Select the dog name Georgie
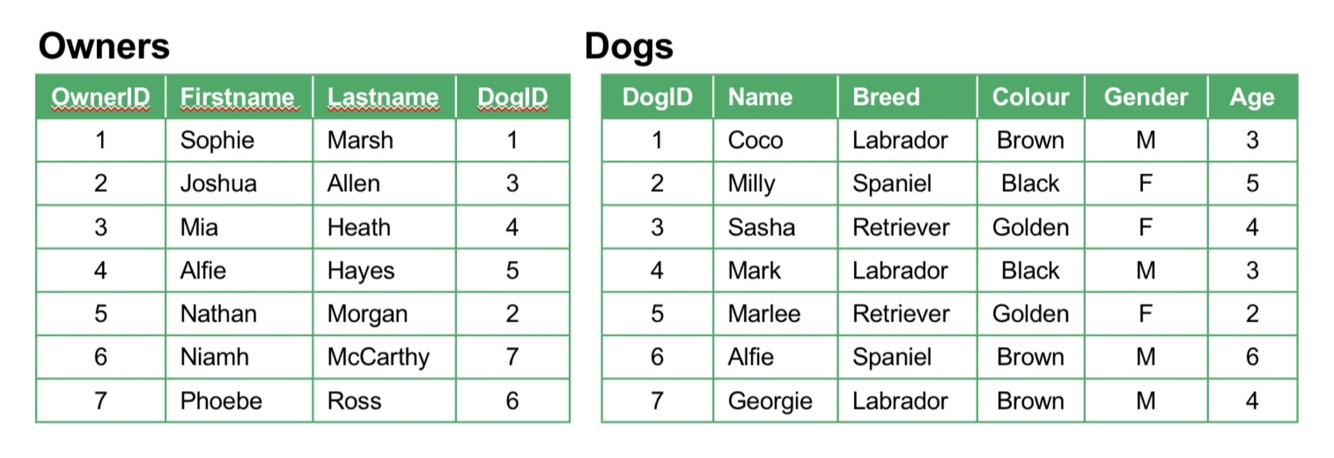1334x458 pixels. [775, 401]
